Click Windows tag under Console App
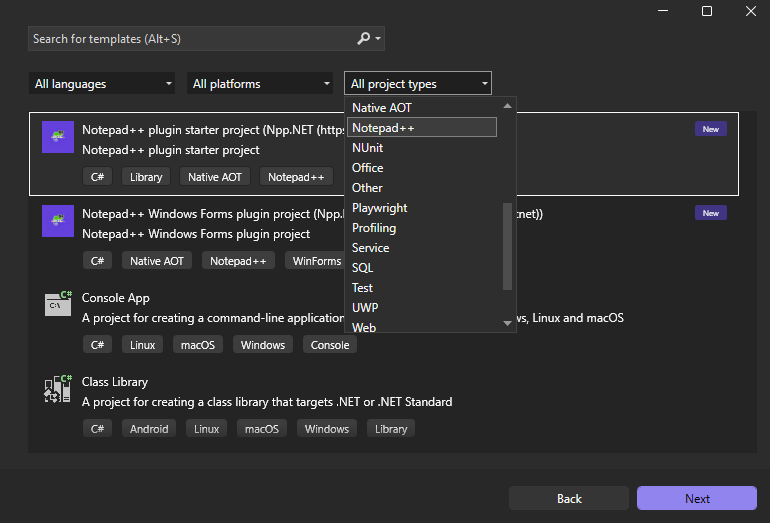 [x=263, y=345]
